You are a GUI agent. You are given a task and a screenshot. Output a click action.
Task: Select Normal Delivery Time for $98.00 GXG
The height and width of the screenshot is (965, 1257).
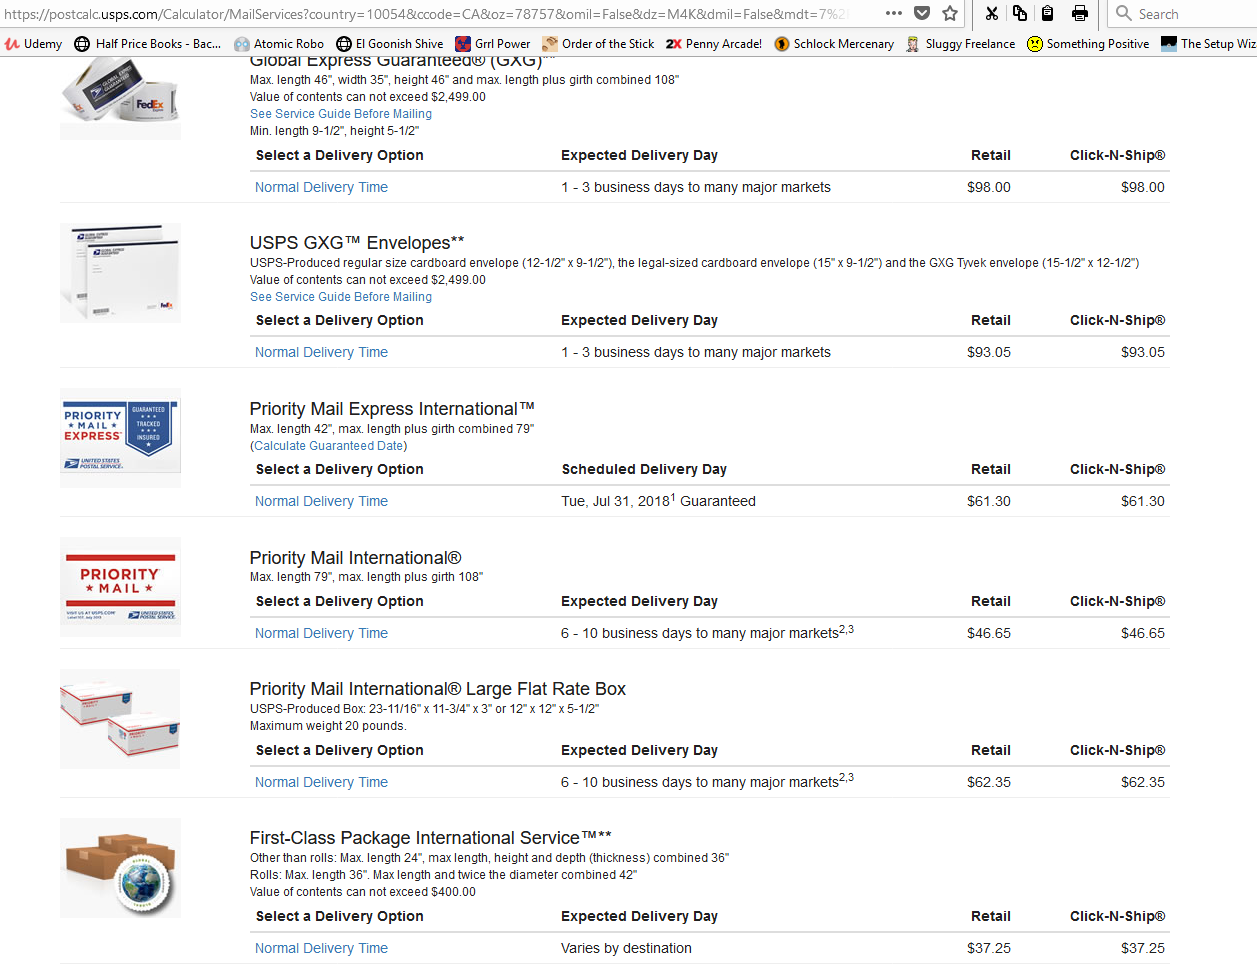321,187
